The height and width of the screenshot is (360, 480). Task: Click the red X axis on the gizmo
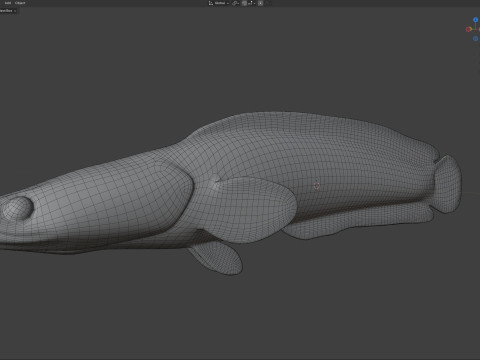point(468,29)
